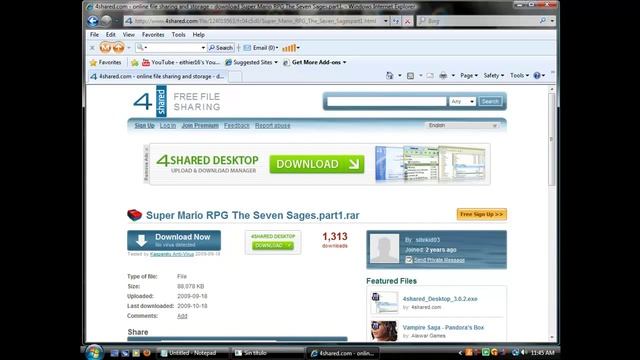The image size is (640, 360).
Task: Open the Tools menu in menu bar
Action: (x=178, y=35)
